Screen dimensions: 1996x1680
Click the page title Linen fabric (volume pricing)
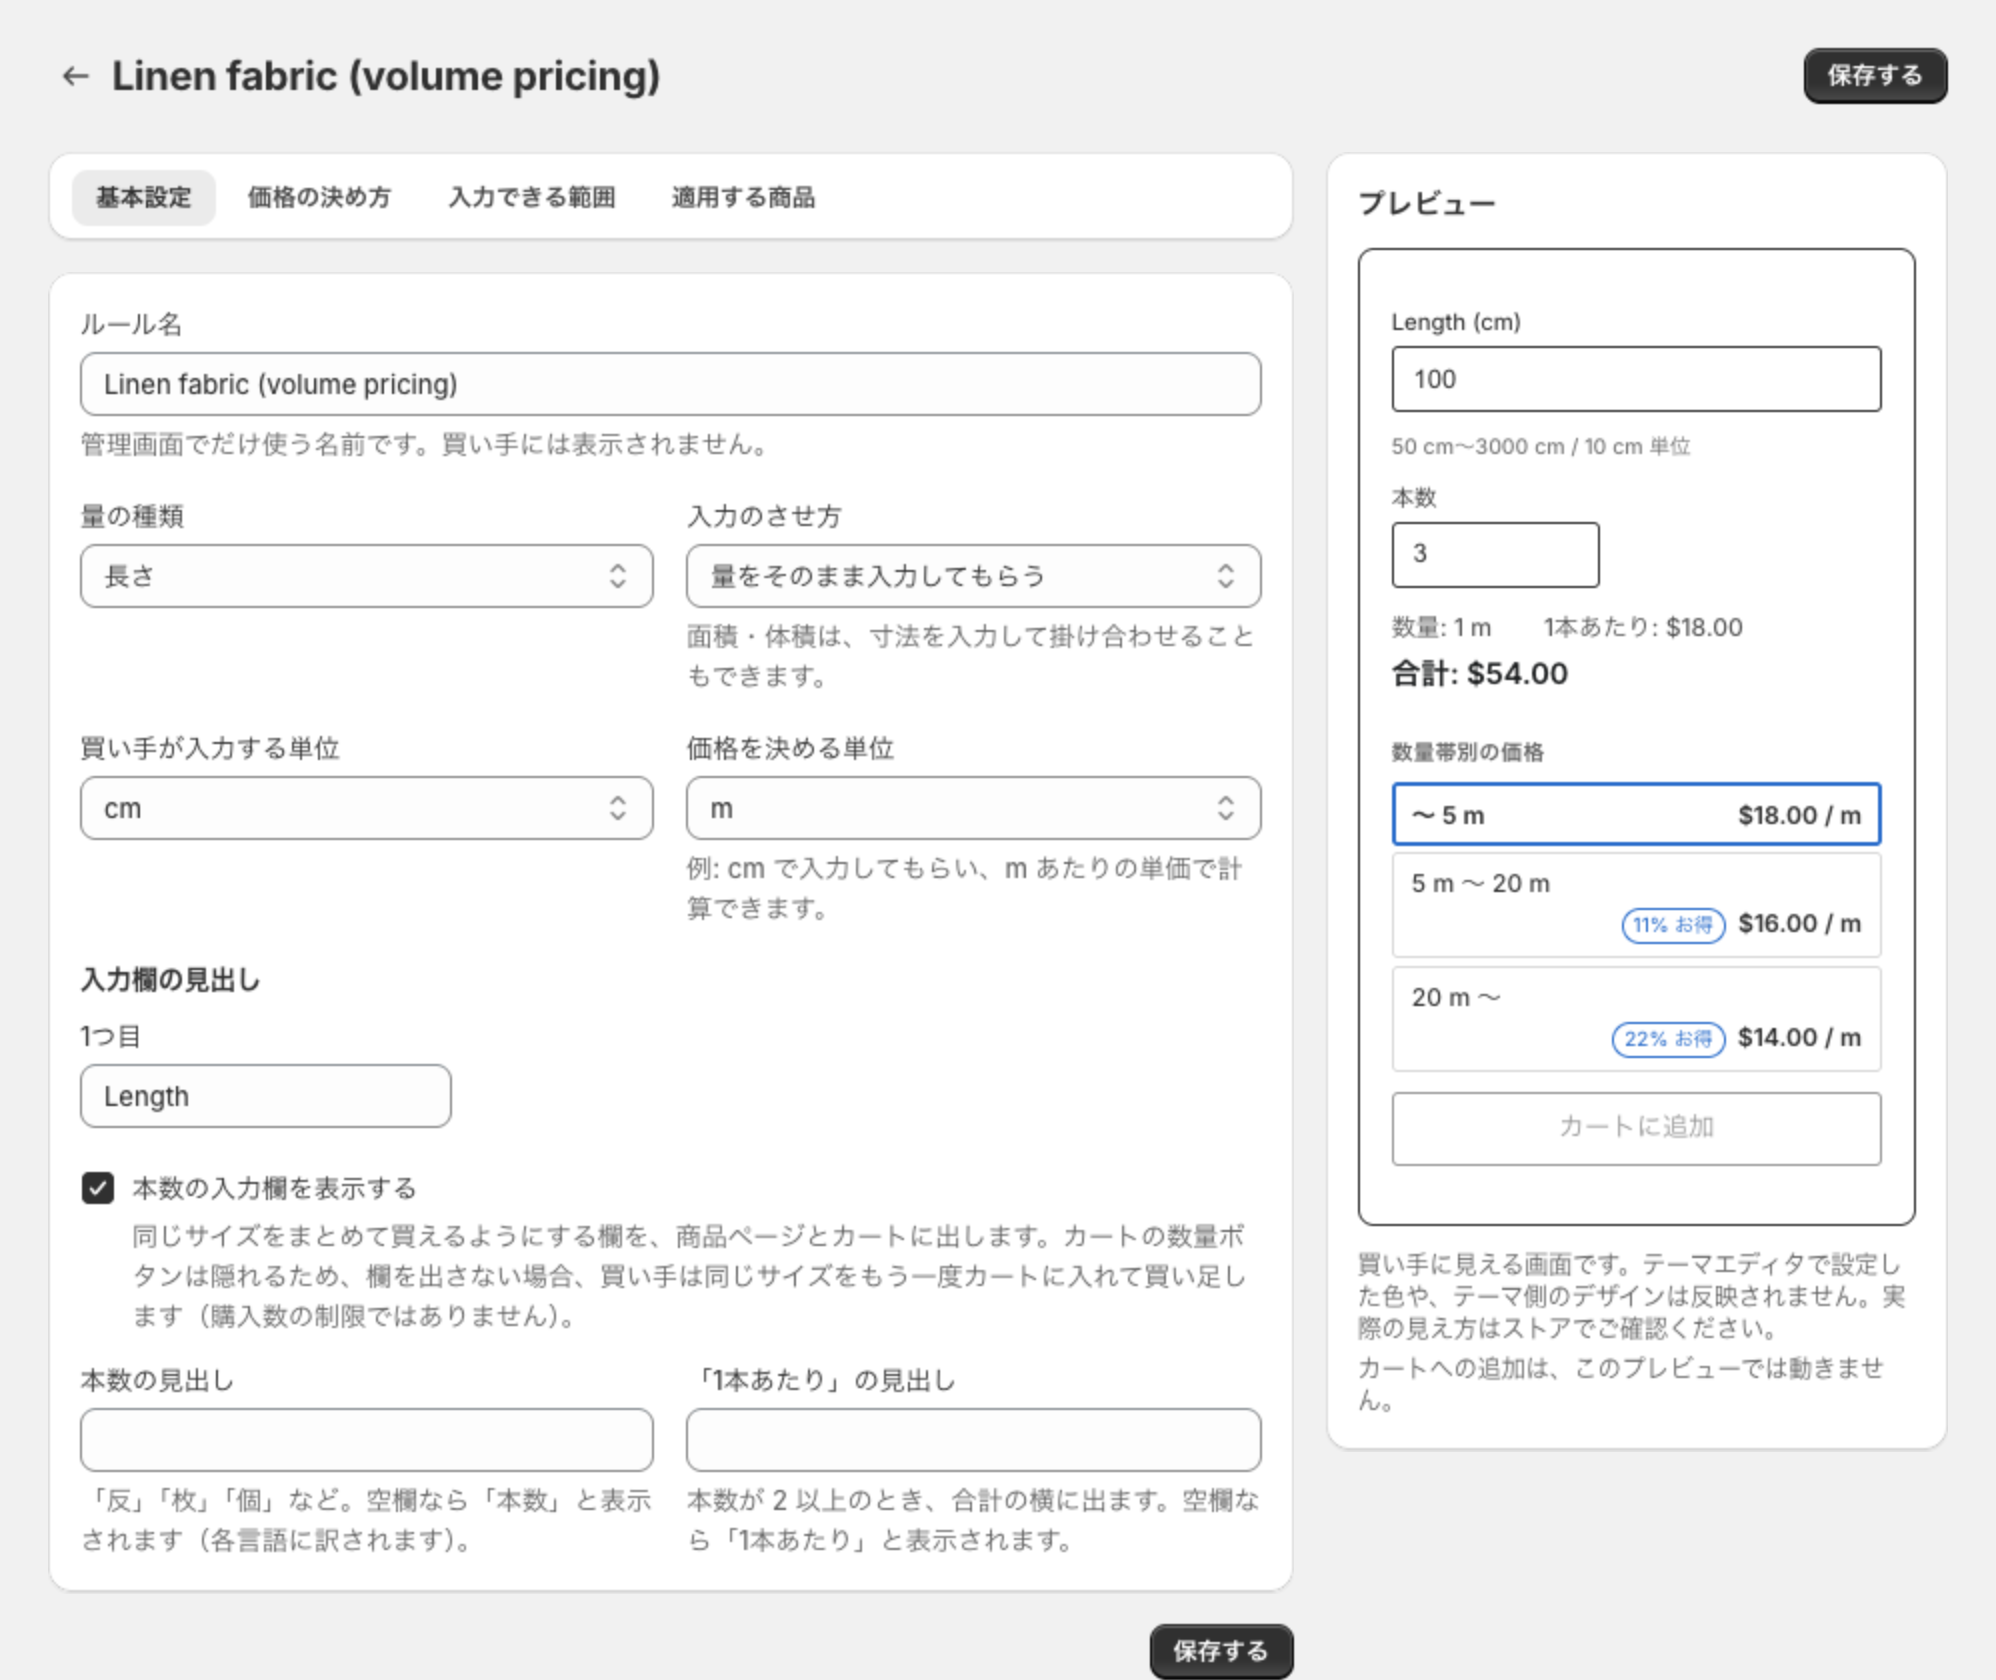coord(386,76)
